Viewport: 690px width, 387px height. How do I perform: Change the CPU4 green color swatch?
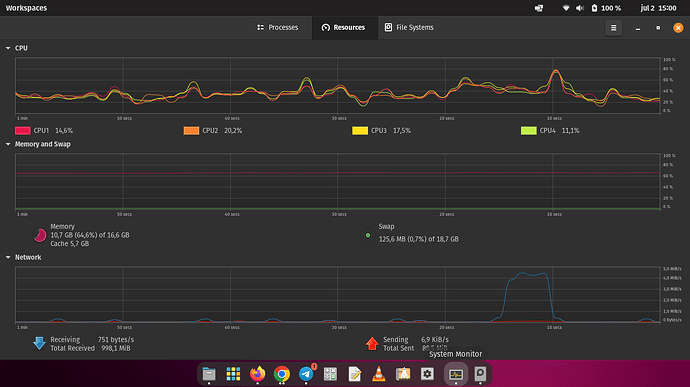529,131
